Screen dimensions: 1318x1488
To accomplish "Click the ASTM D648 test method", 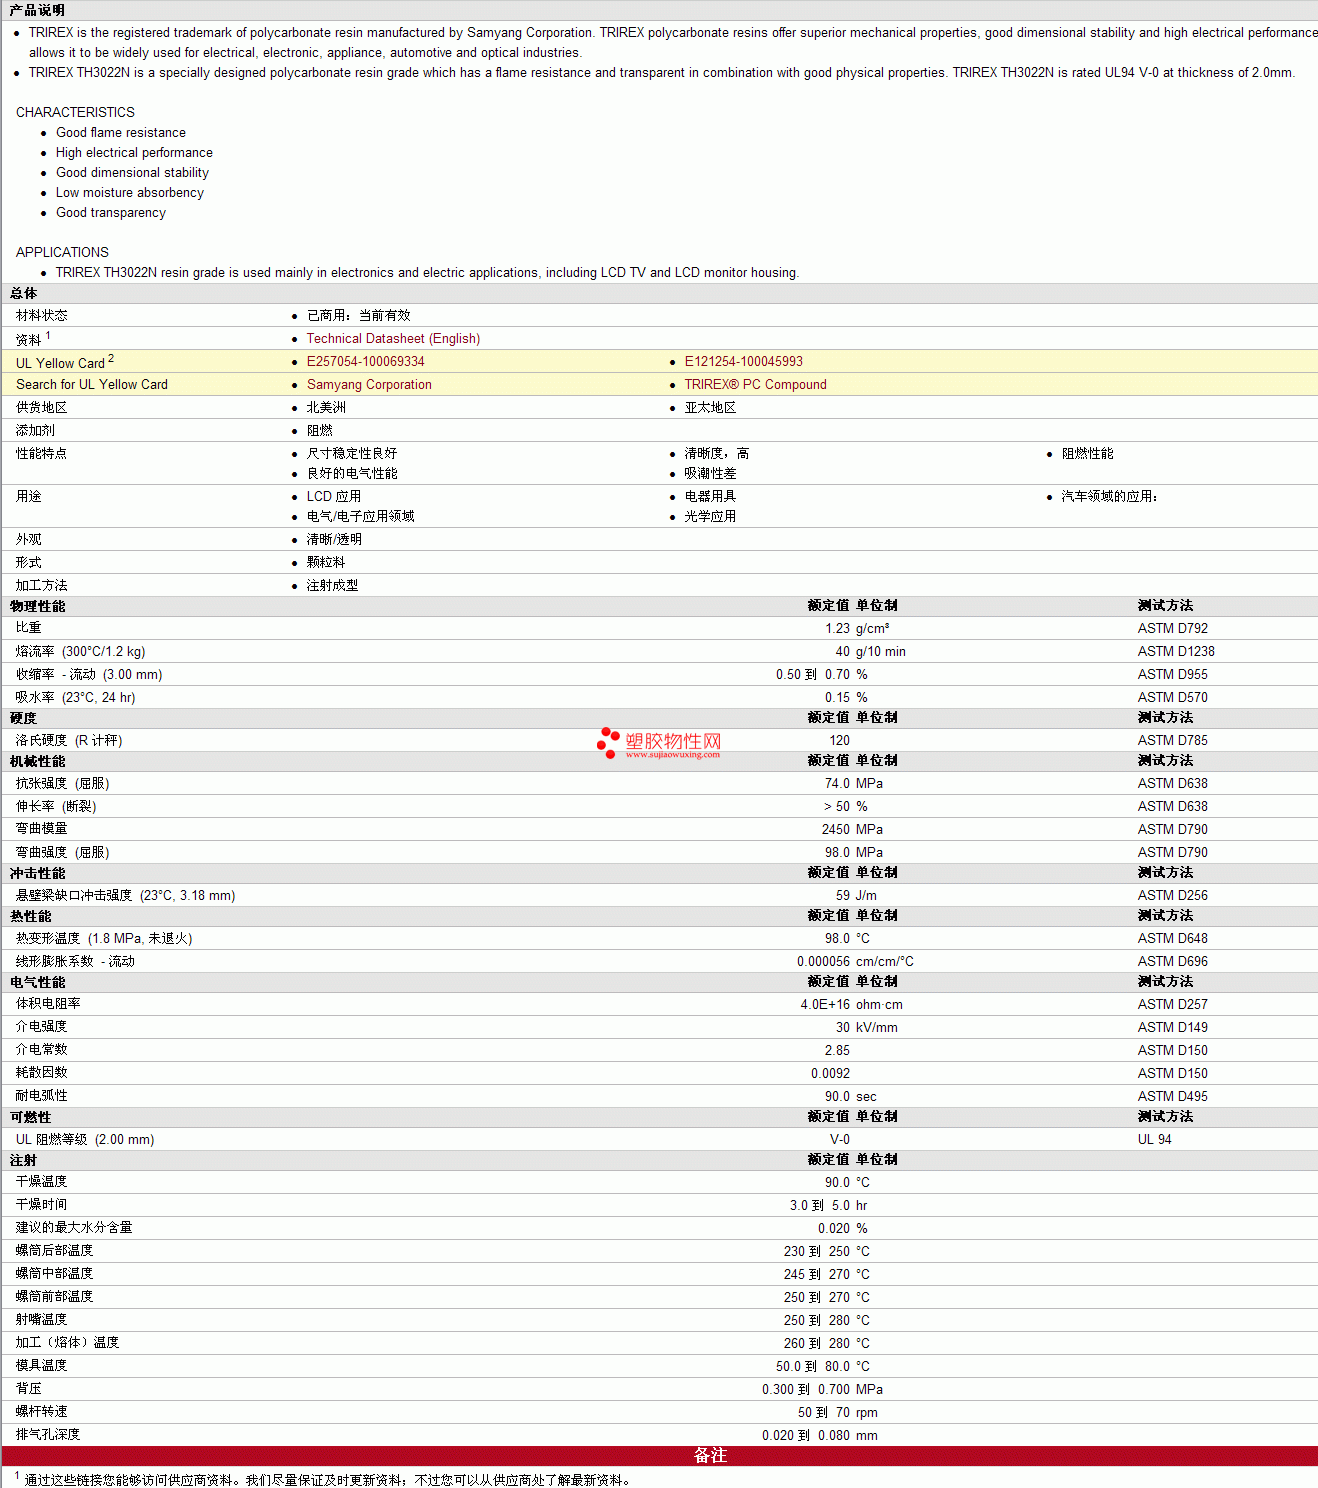I will 1173,939.
